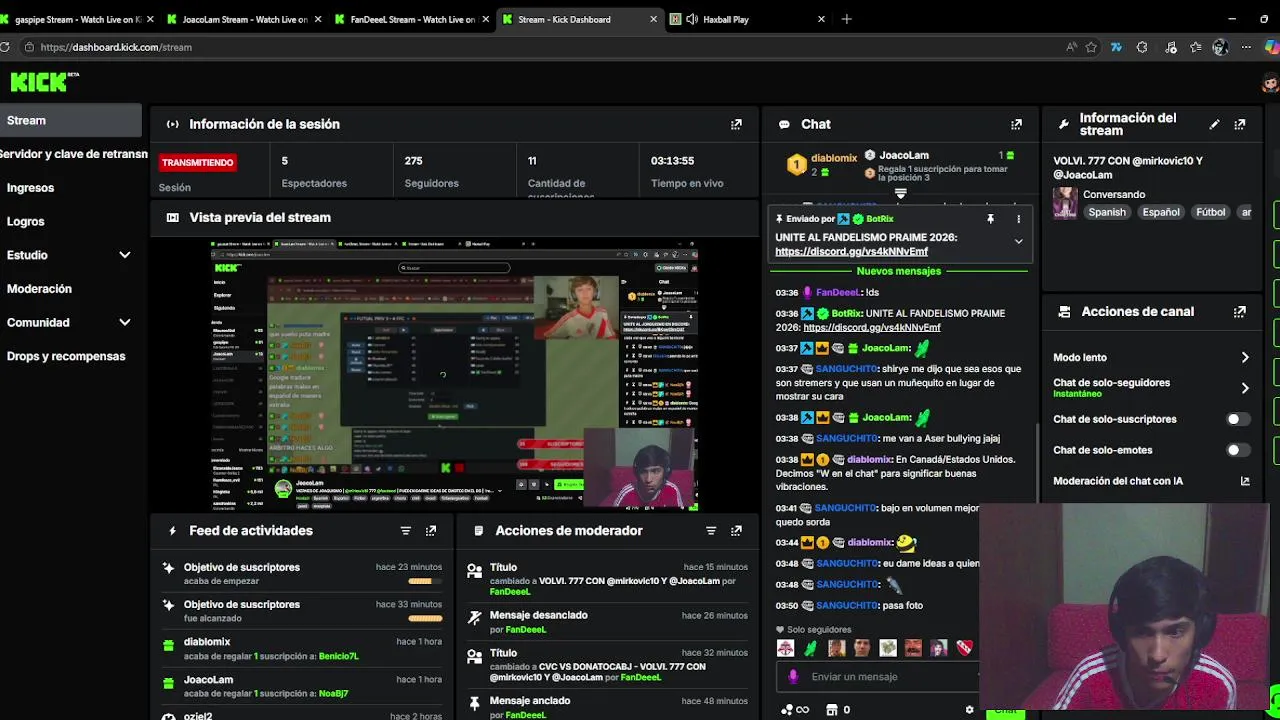The width and height of the screenshot is (1280, 720).
Task: Open the Discord link in pinned message
Action: pyautogui.click(x=851, y=252)
